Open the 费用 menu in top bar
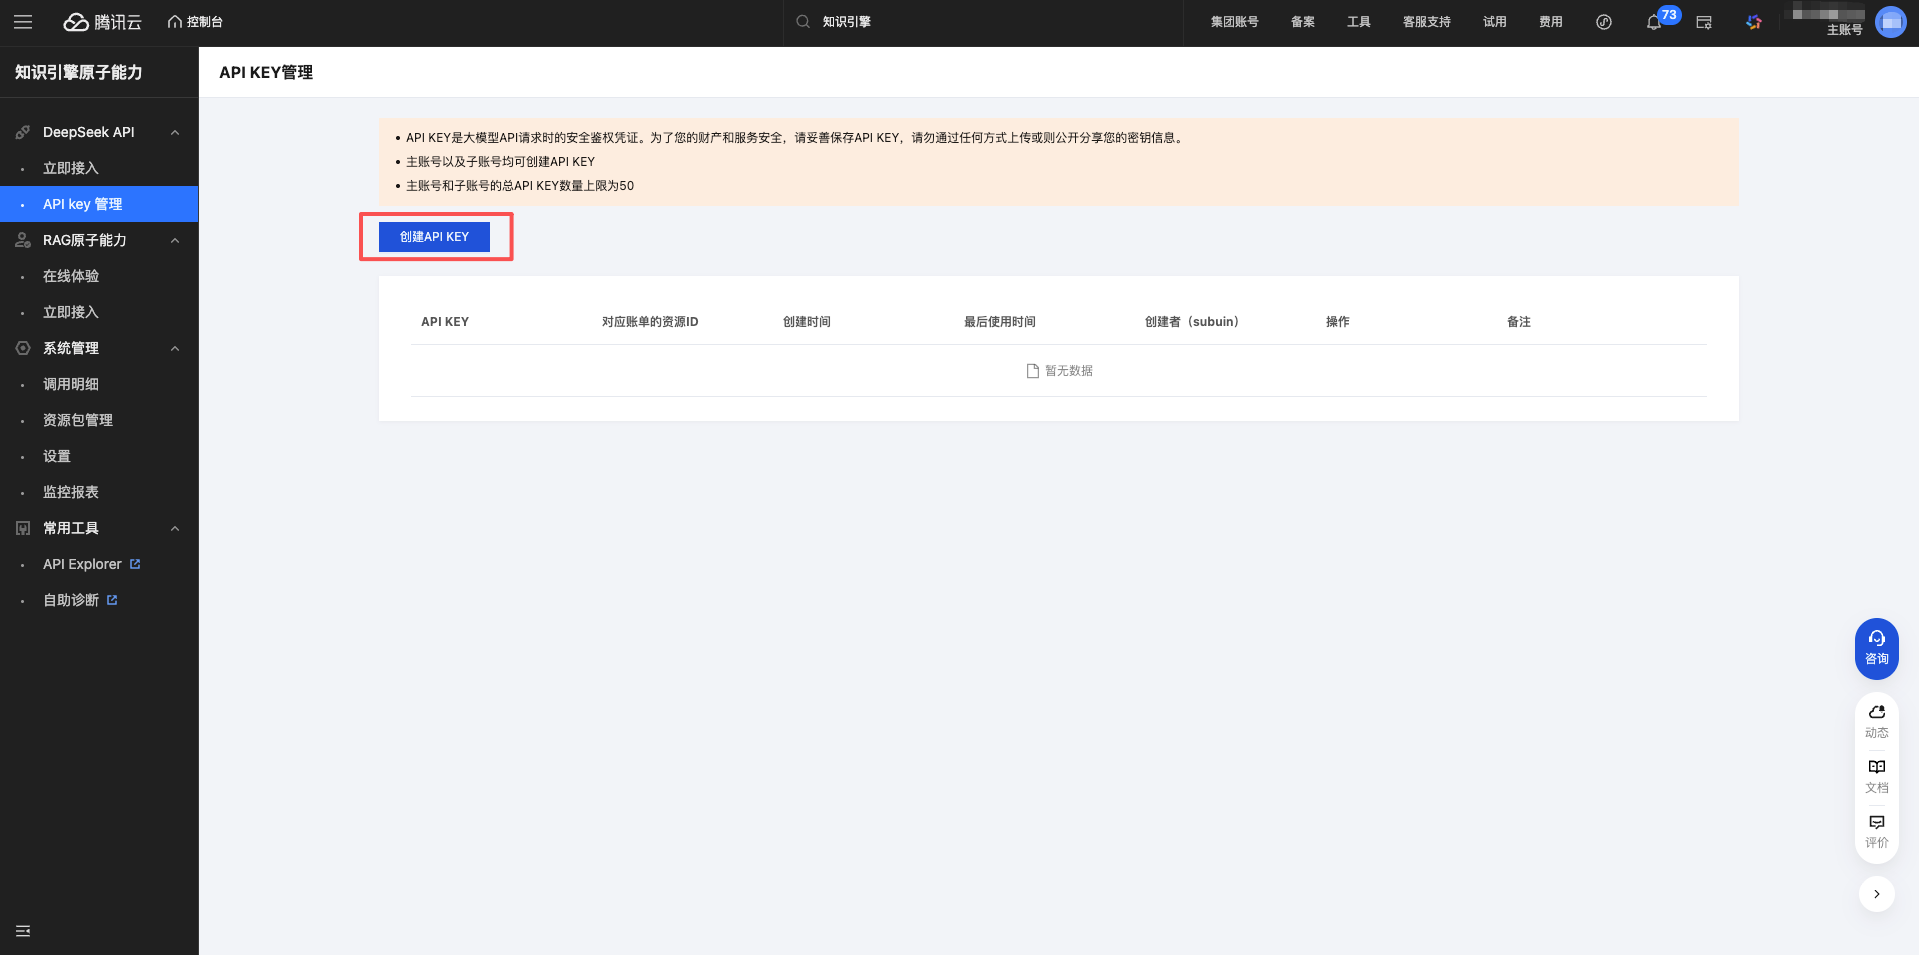1919x955 pixels. (x=1550, y=21)
